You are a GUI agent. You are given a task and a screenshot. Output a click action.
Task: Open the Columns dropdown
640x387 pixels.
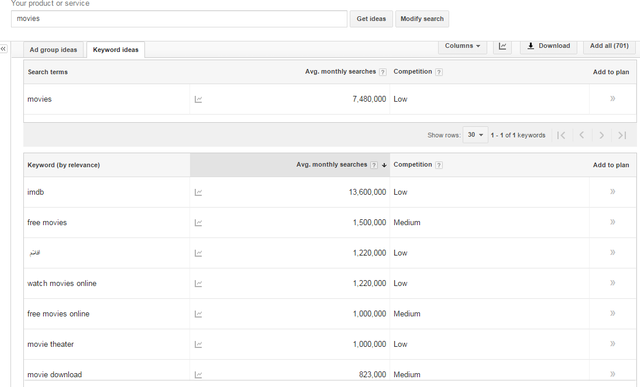(x=462, y=46)
